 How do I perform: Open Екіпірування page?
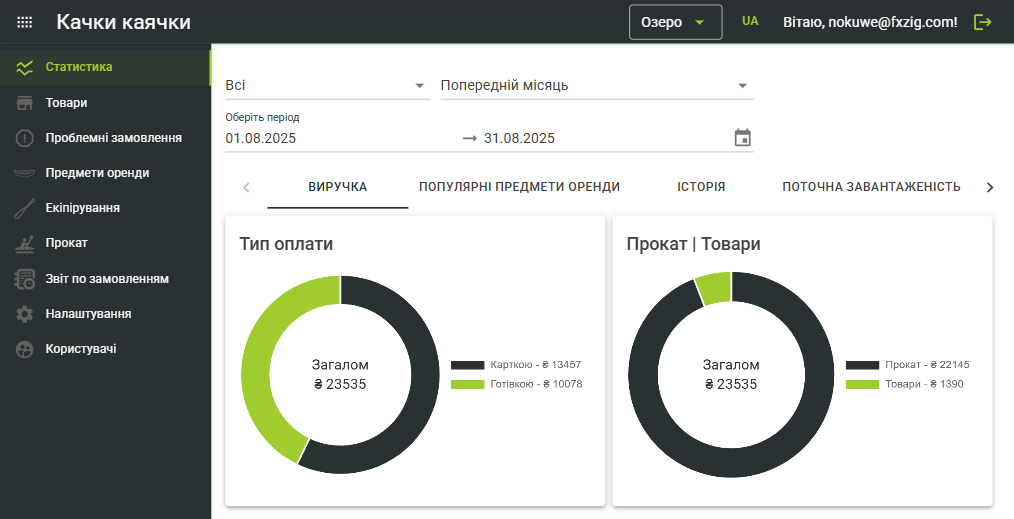[105, 207]
